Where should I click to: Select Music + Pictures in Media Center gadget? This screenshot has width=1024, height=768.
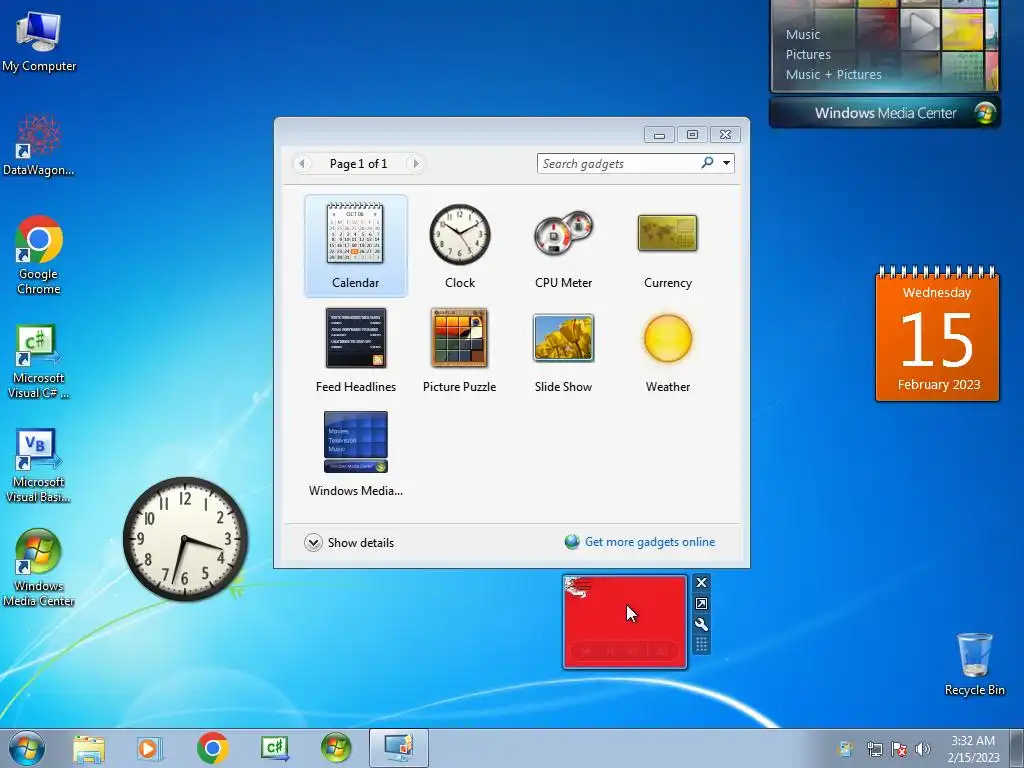tap(833, 74)
